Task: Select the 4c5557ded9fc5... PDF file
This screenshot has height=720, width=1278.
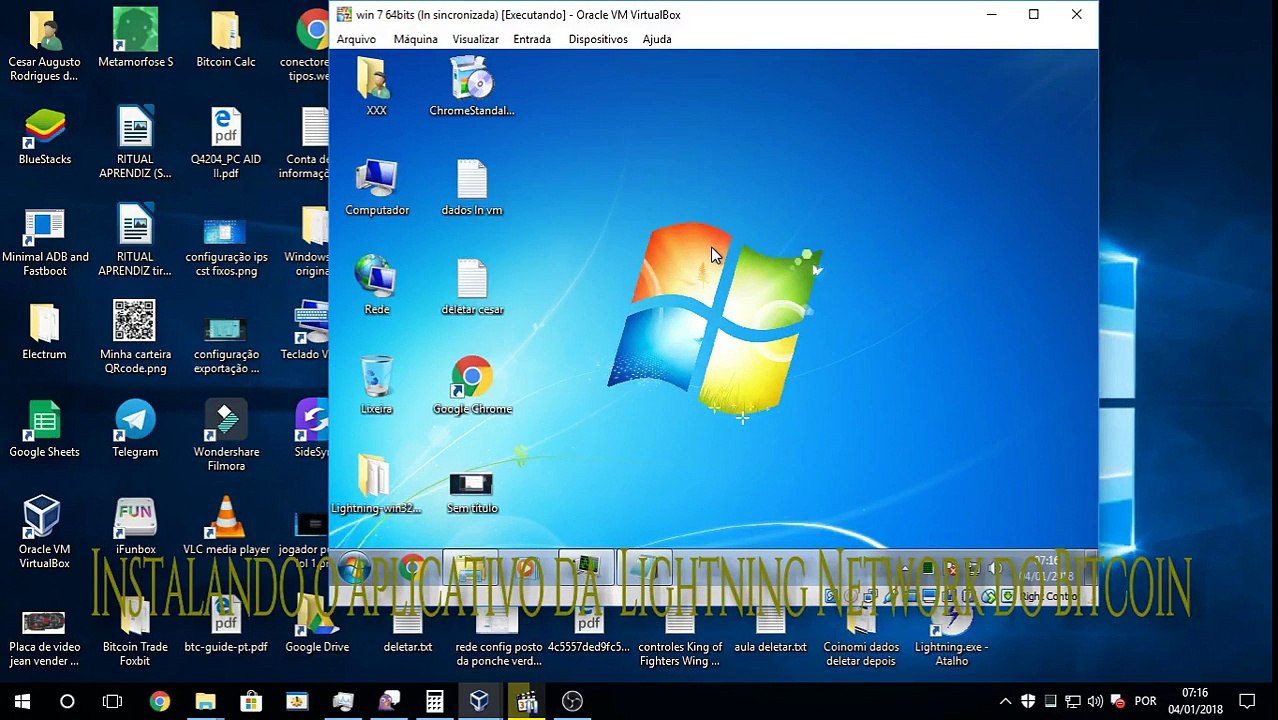Action: point(589,630)
